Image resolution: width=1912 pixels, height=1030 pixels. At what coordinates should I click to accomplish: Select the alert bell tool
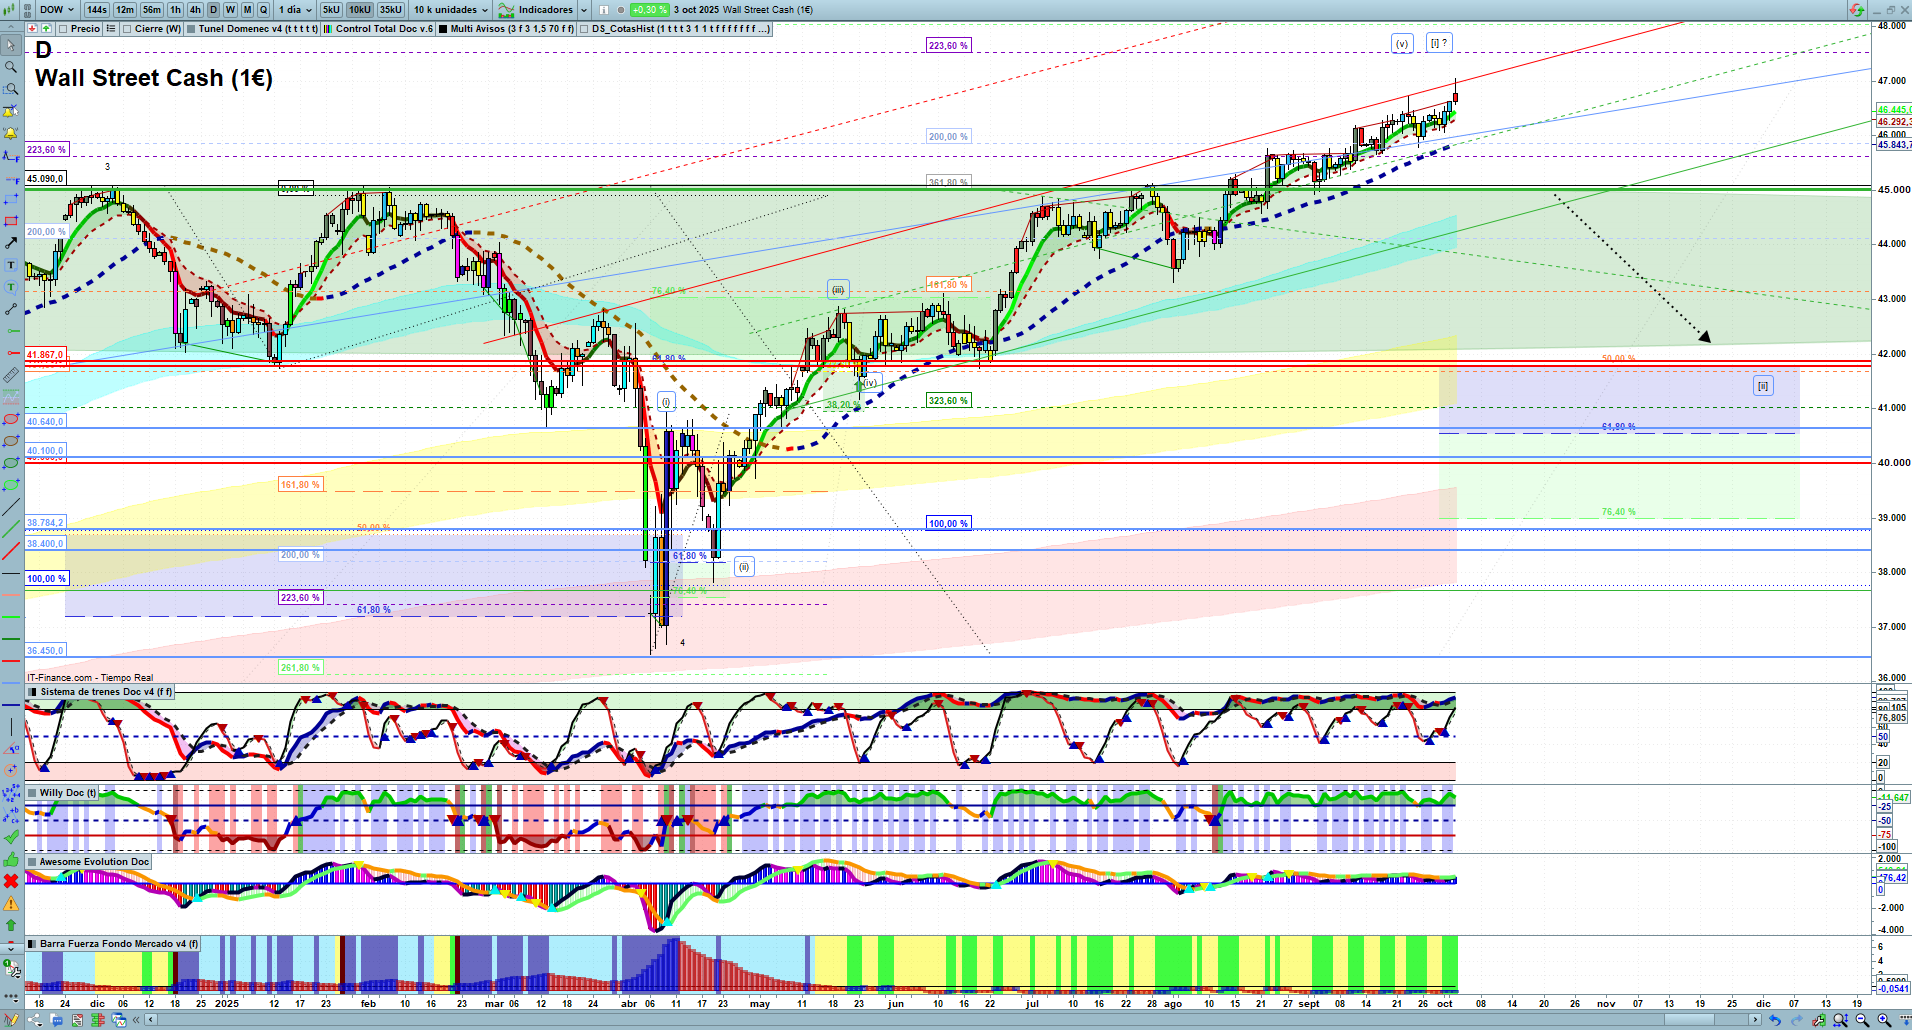tap(11, 133)
